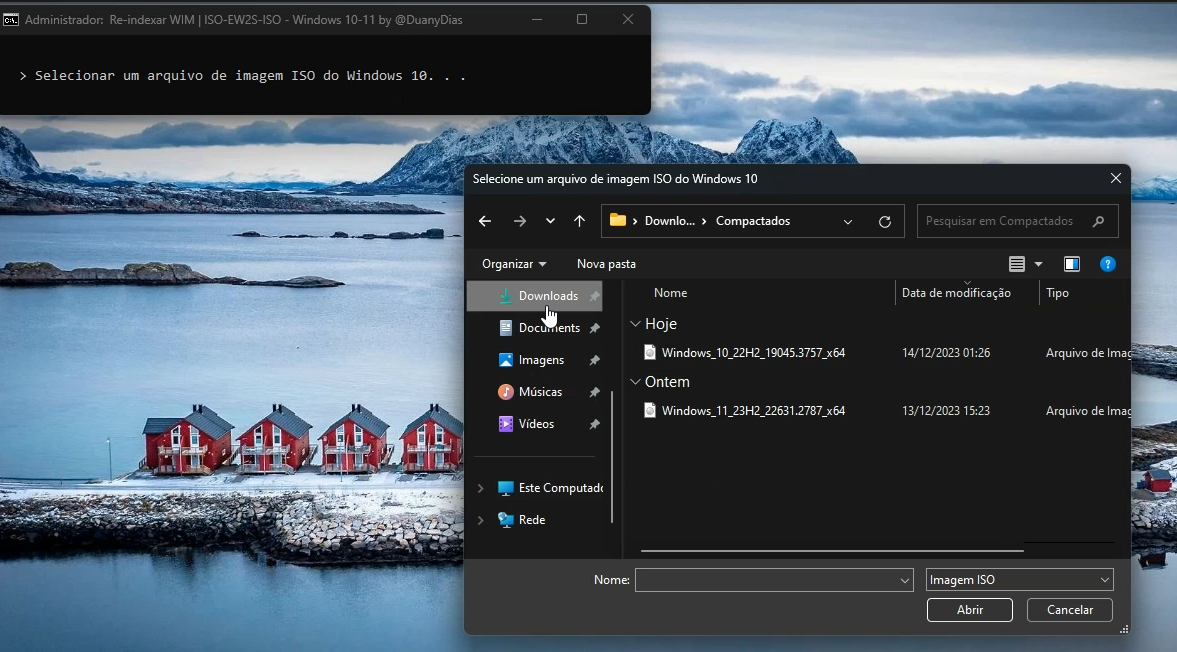The width and height of the screenshot is (1177, 652).
Task: Click the refresh icon in the address bar
Action: [885, 221]
